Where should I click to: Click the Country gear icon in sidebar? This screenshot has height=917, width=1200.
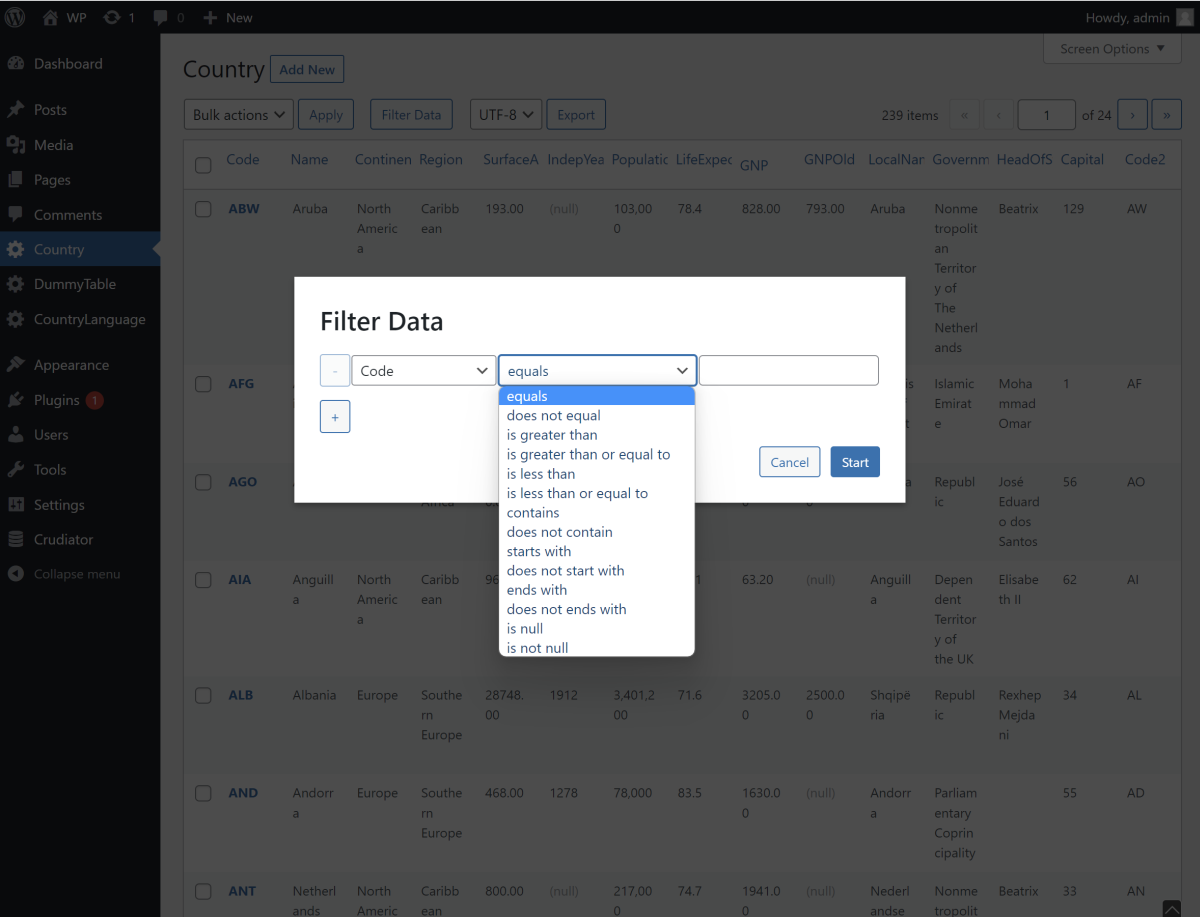tap(15, 249)
